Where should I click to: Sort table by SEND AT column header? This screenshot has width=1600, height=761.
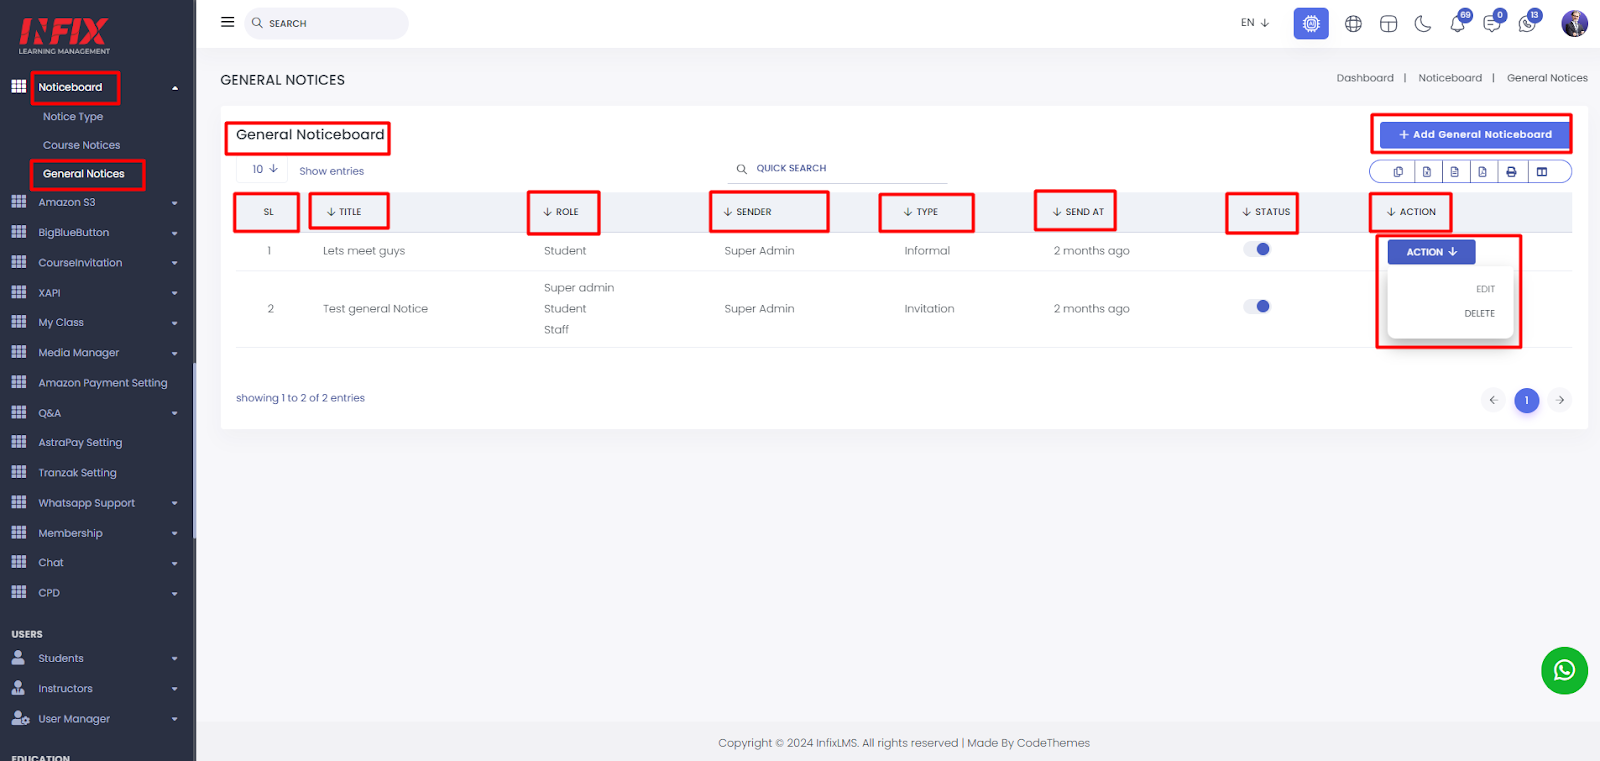pyautogui.click(x=1078, y=212)
